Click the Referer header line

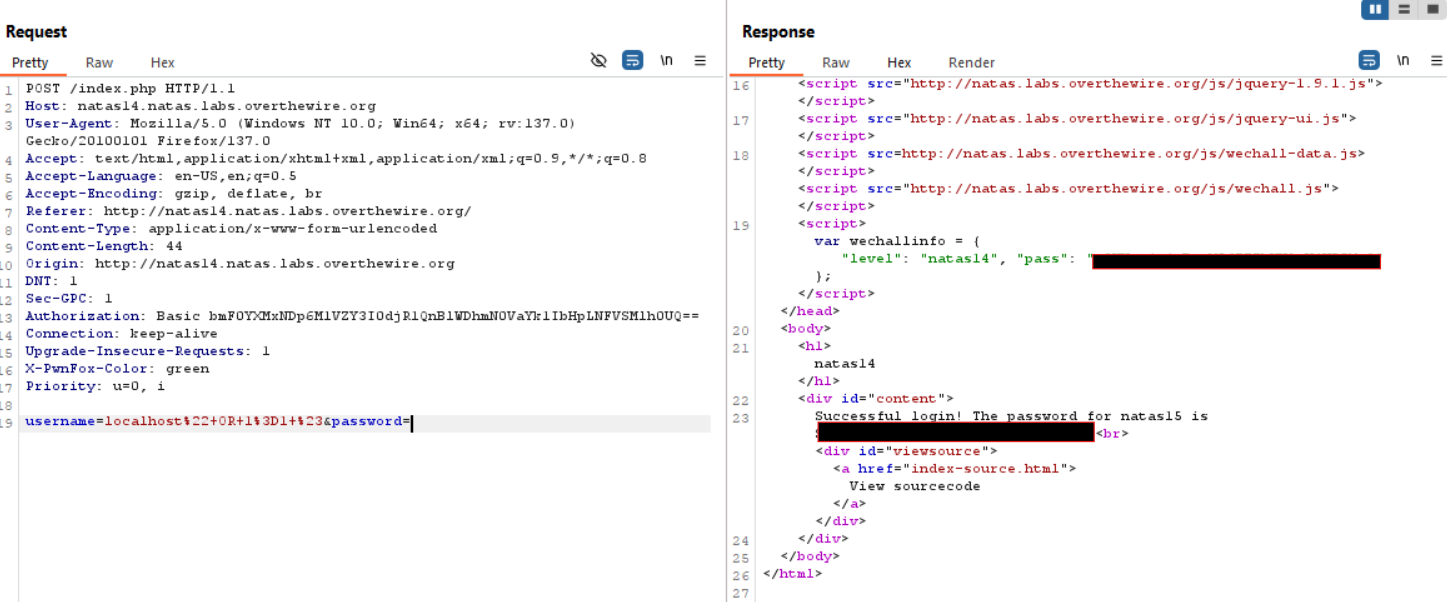coord(248,211)
